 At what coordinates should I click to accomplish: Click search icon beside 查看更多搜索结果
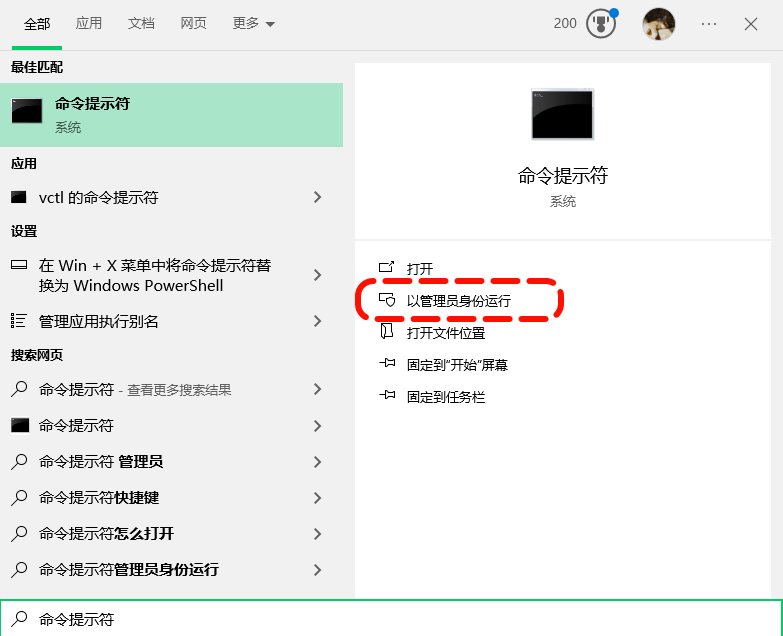click(19, 389)
